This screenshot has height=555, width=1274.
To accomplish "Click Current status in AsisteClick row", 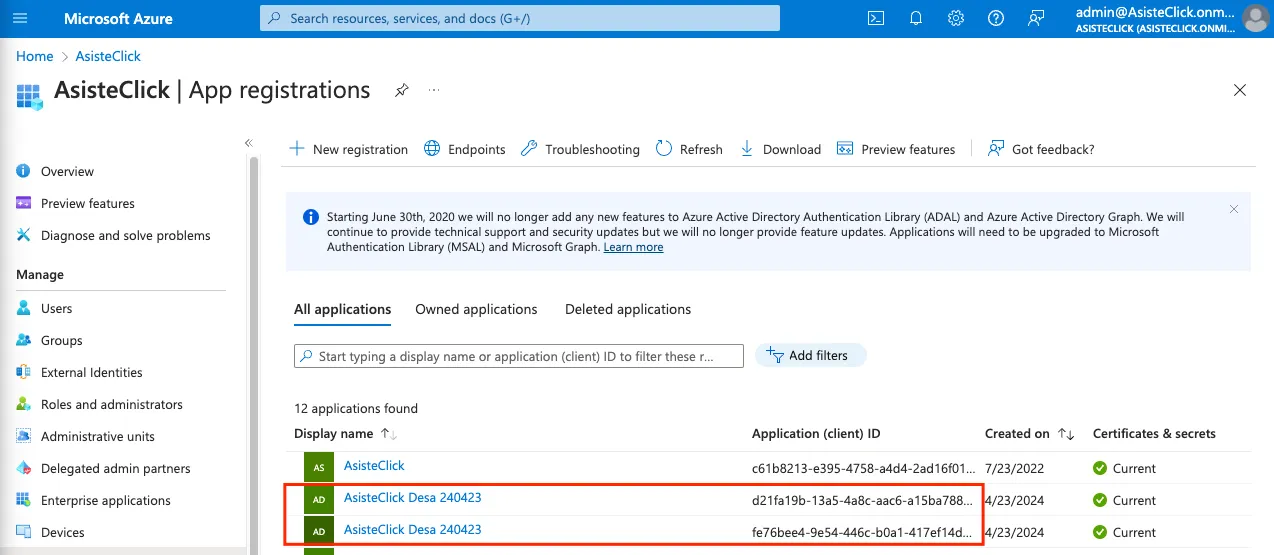I will 1124,468.
